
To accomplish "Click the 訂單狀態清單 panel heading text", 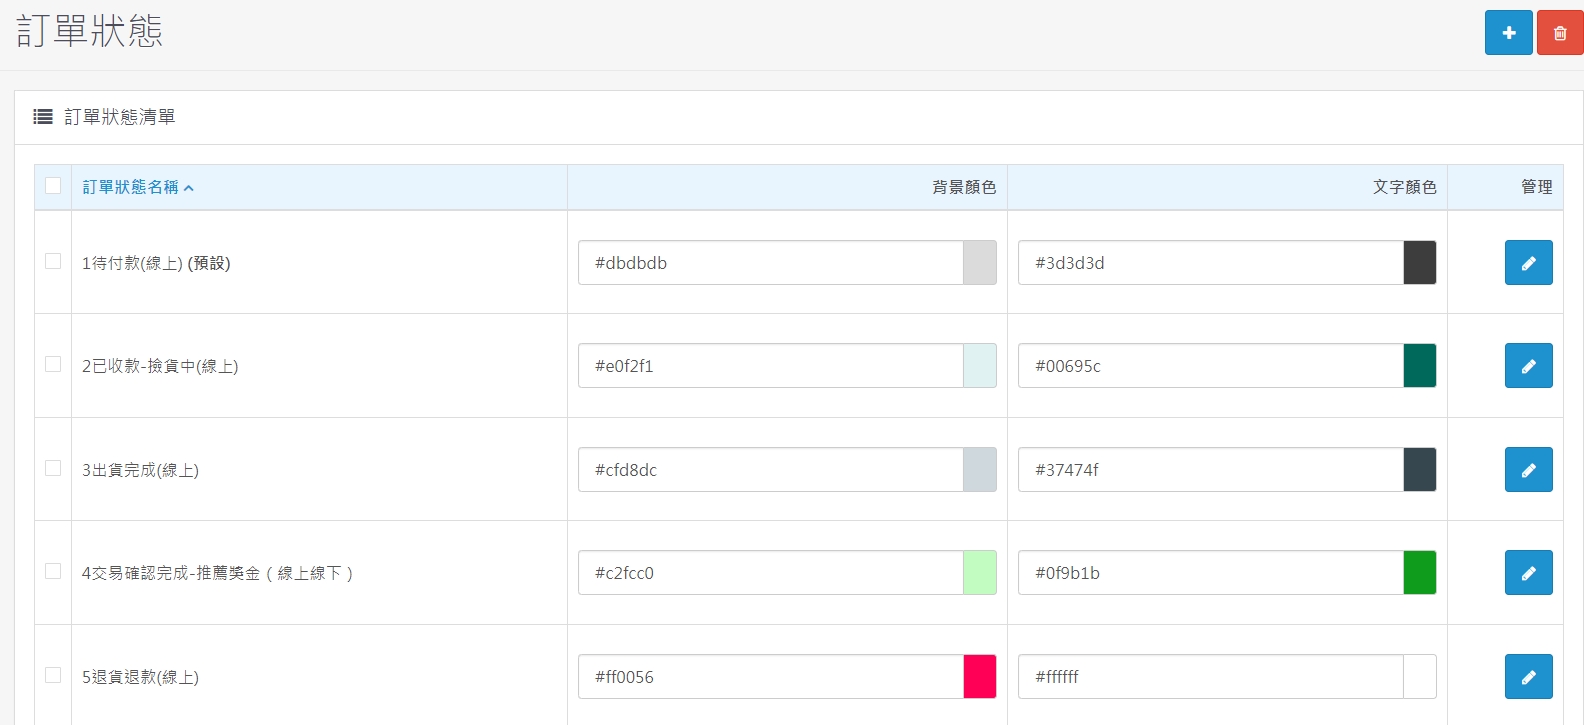I will (120, 117).
